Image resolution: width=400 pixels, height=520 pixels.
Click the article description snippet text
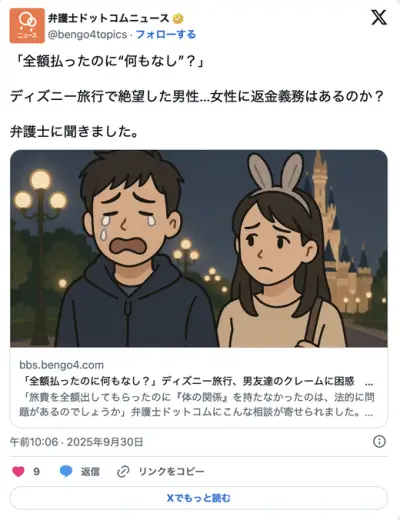(x=197, y=404)
